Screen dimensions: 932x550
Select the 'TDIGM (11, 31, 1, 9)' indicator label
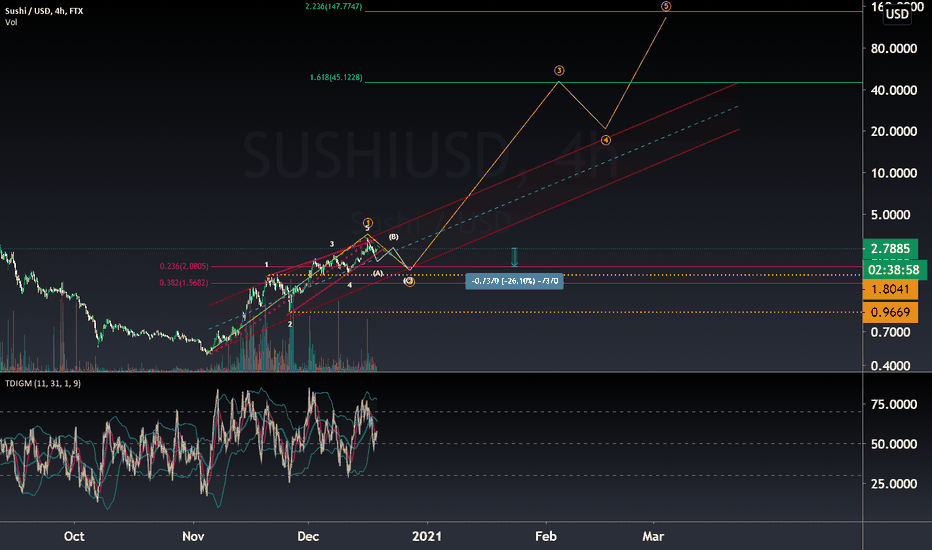click(x=43, y=384)
